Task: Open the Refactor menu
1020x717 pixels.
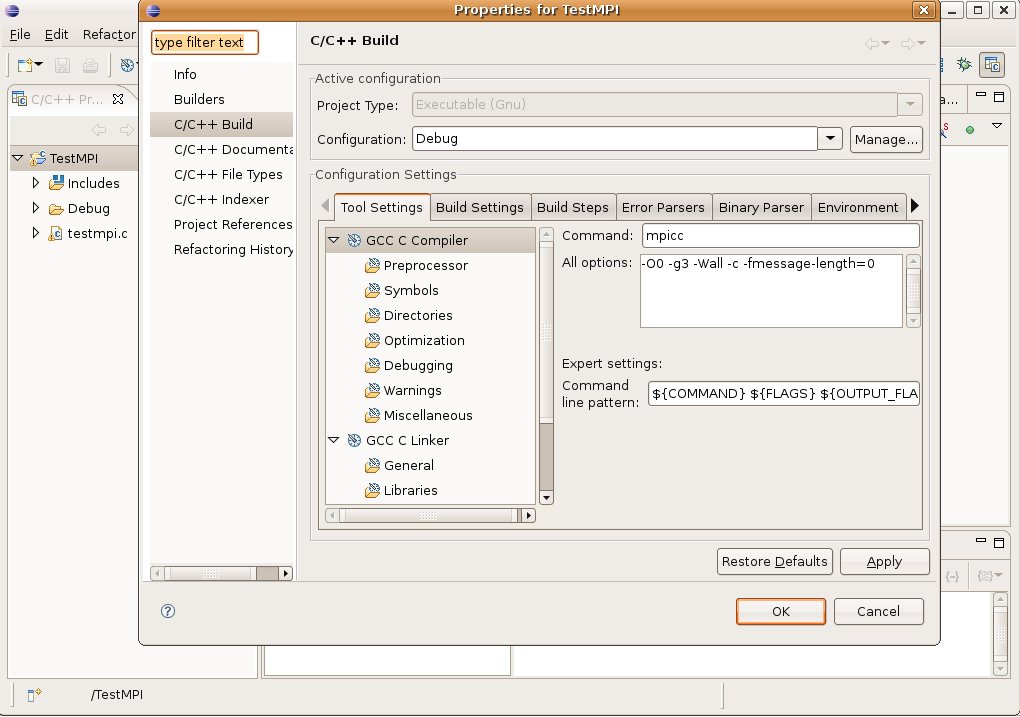Action: click(x=109, y=34)
